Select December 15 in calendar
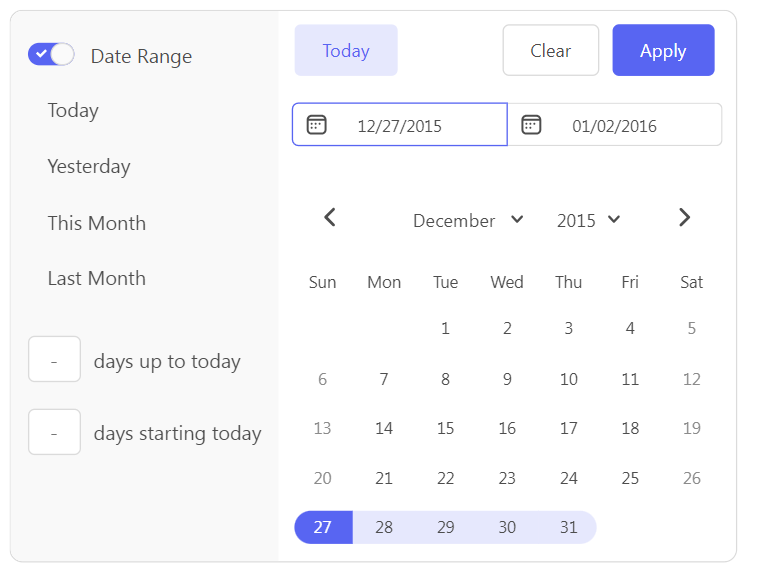761x583 pixels. [446, 429]
